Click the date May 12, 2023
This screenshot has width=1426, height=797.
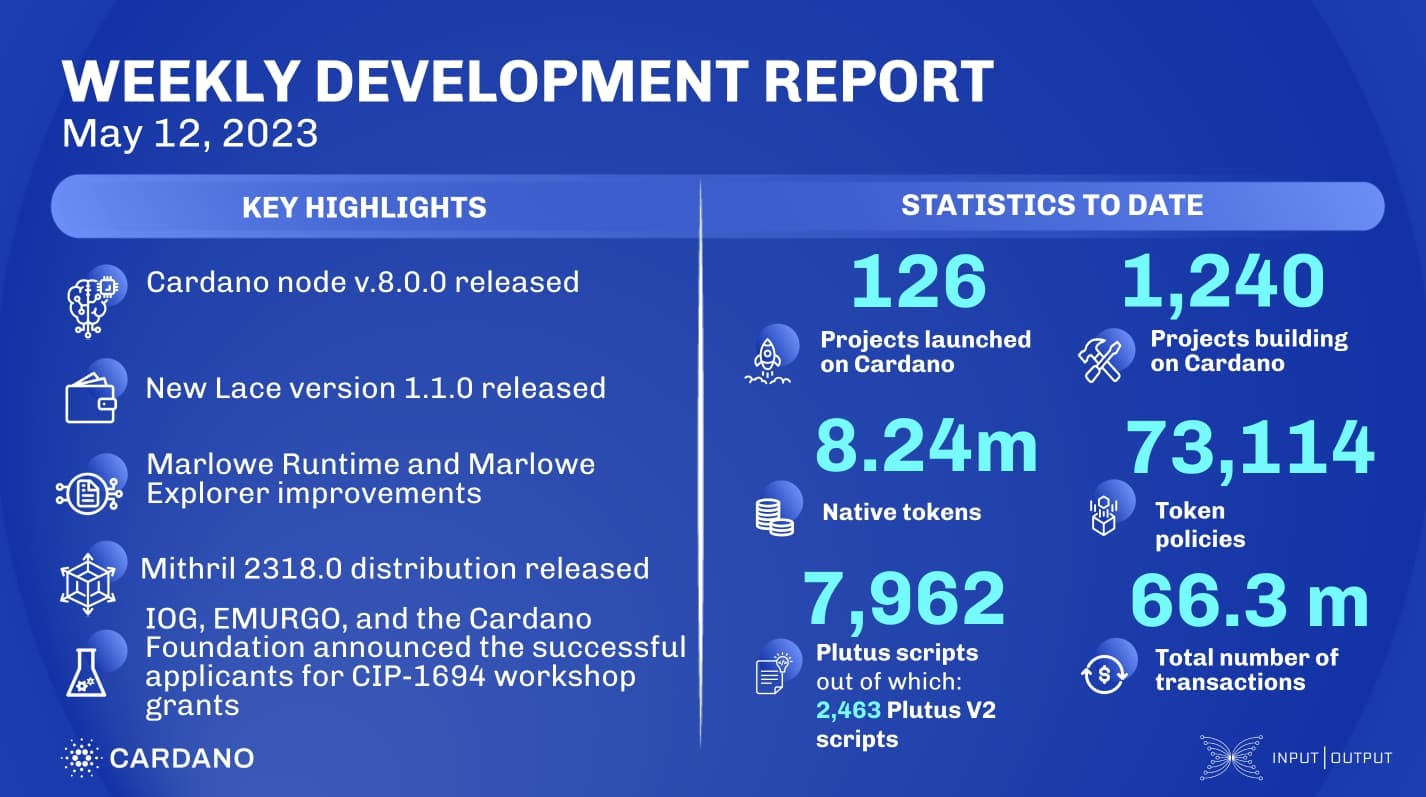click(x=190, y=133)
